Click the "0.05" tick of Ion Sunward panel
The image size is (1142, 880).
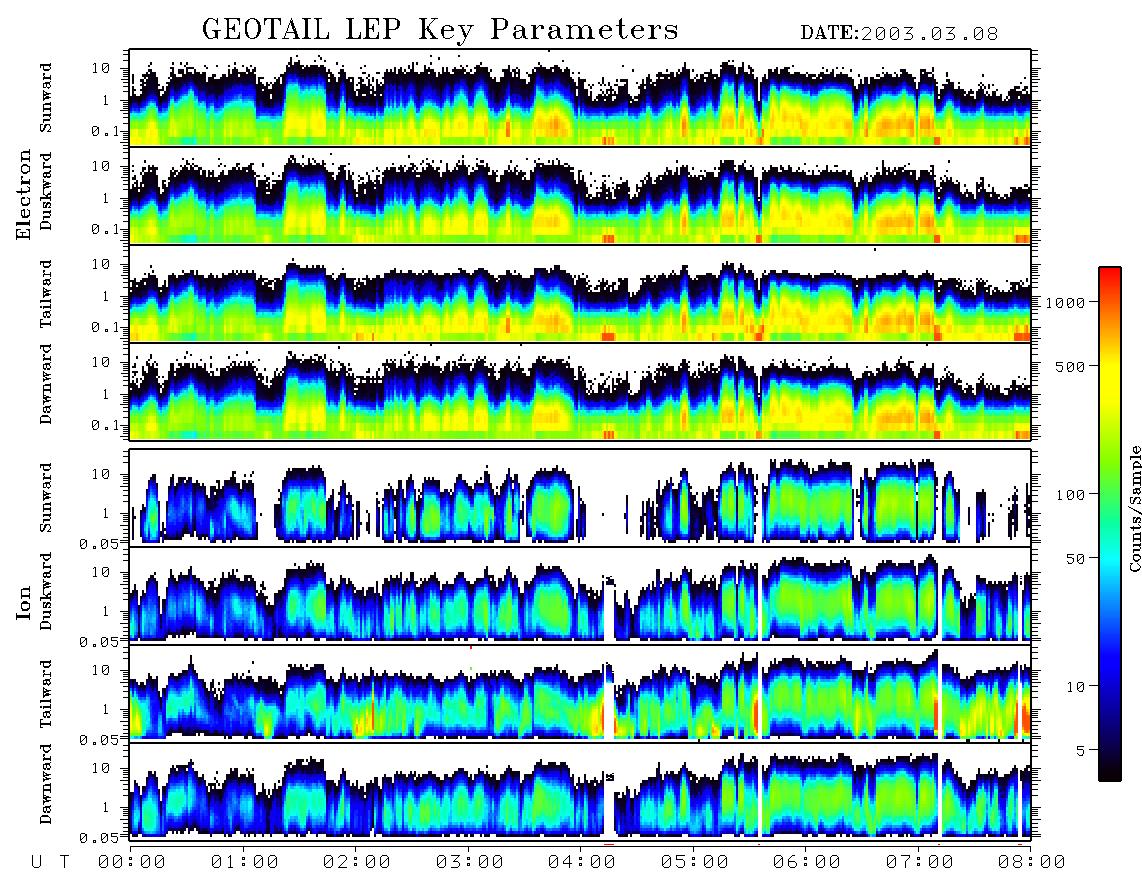[x=98, y=543]
